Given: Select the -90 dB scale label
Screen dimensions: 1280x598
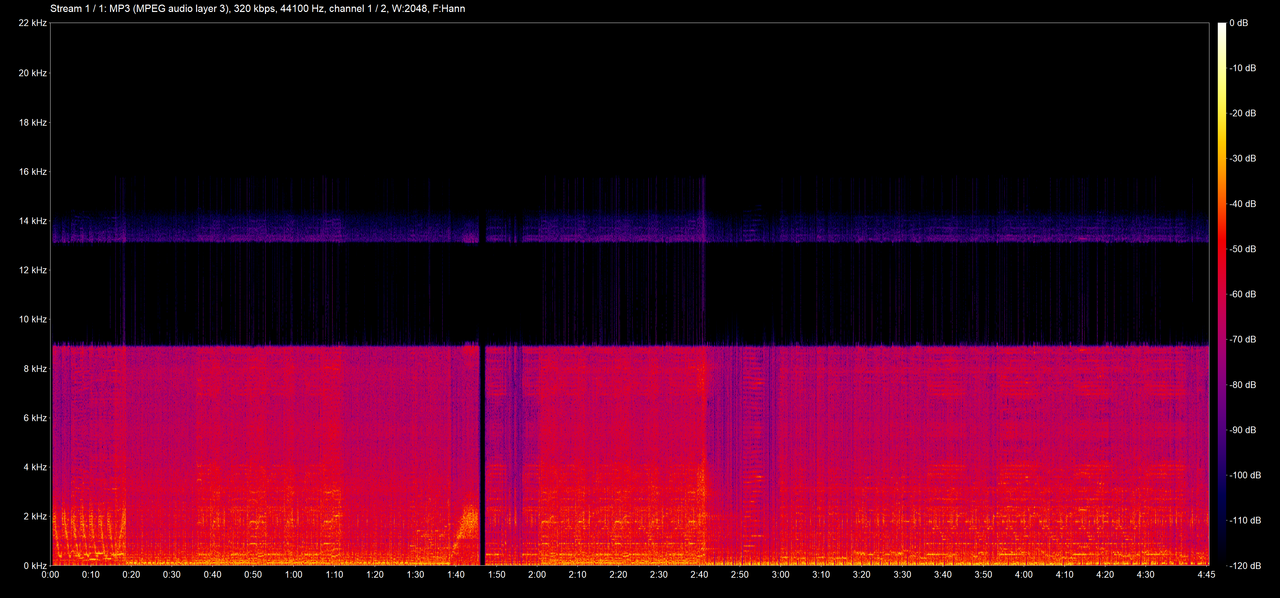Looking at the screenshot, I should [x=1245, y=430].
